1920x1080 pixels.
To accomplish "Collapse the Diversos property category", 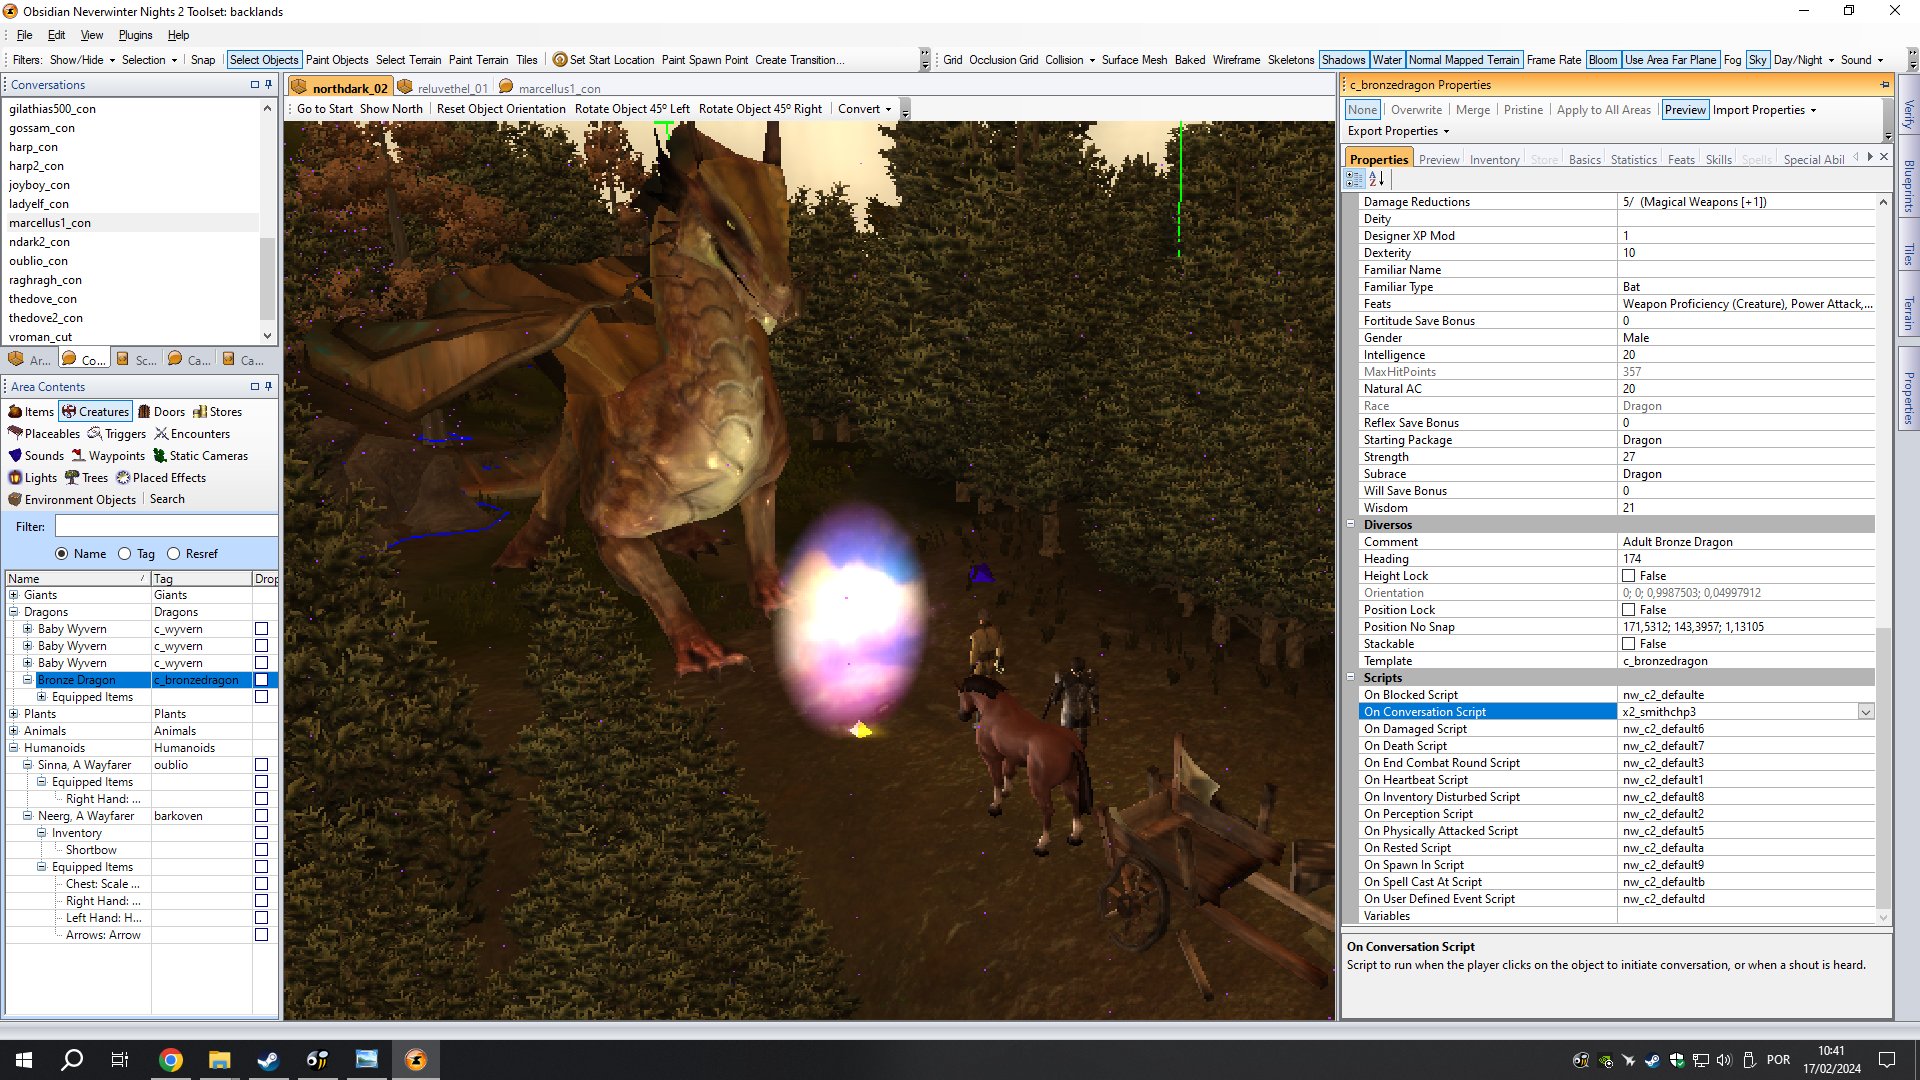I will (1350, 525).
